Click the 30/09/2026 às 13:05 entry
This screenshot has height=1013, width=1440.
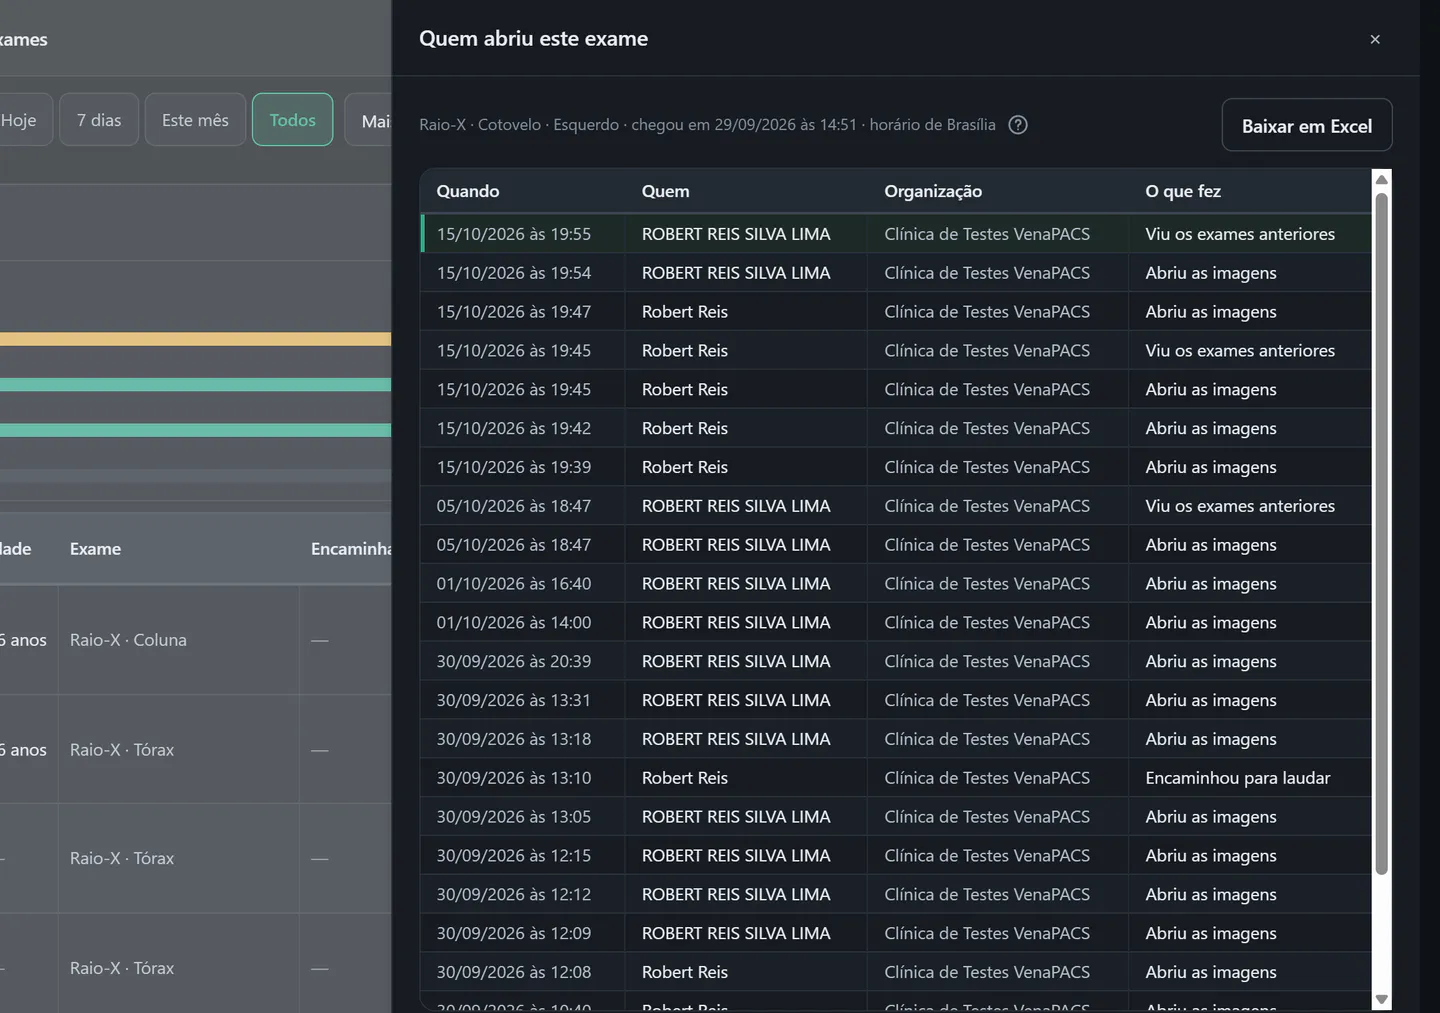click(x=896, y=817)
